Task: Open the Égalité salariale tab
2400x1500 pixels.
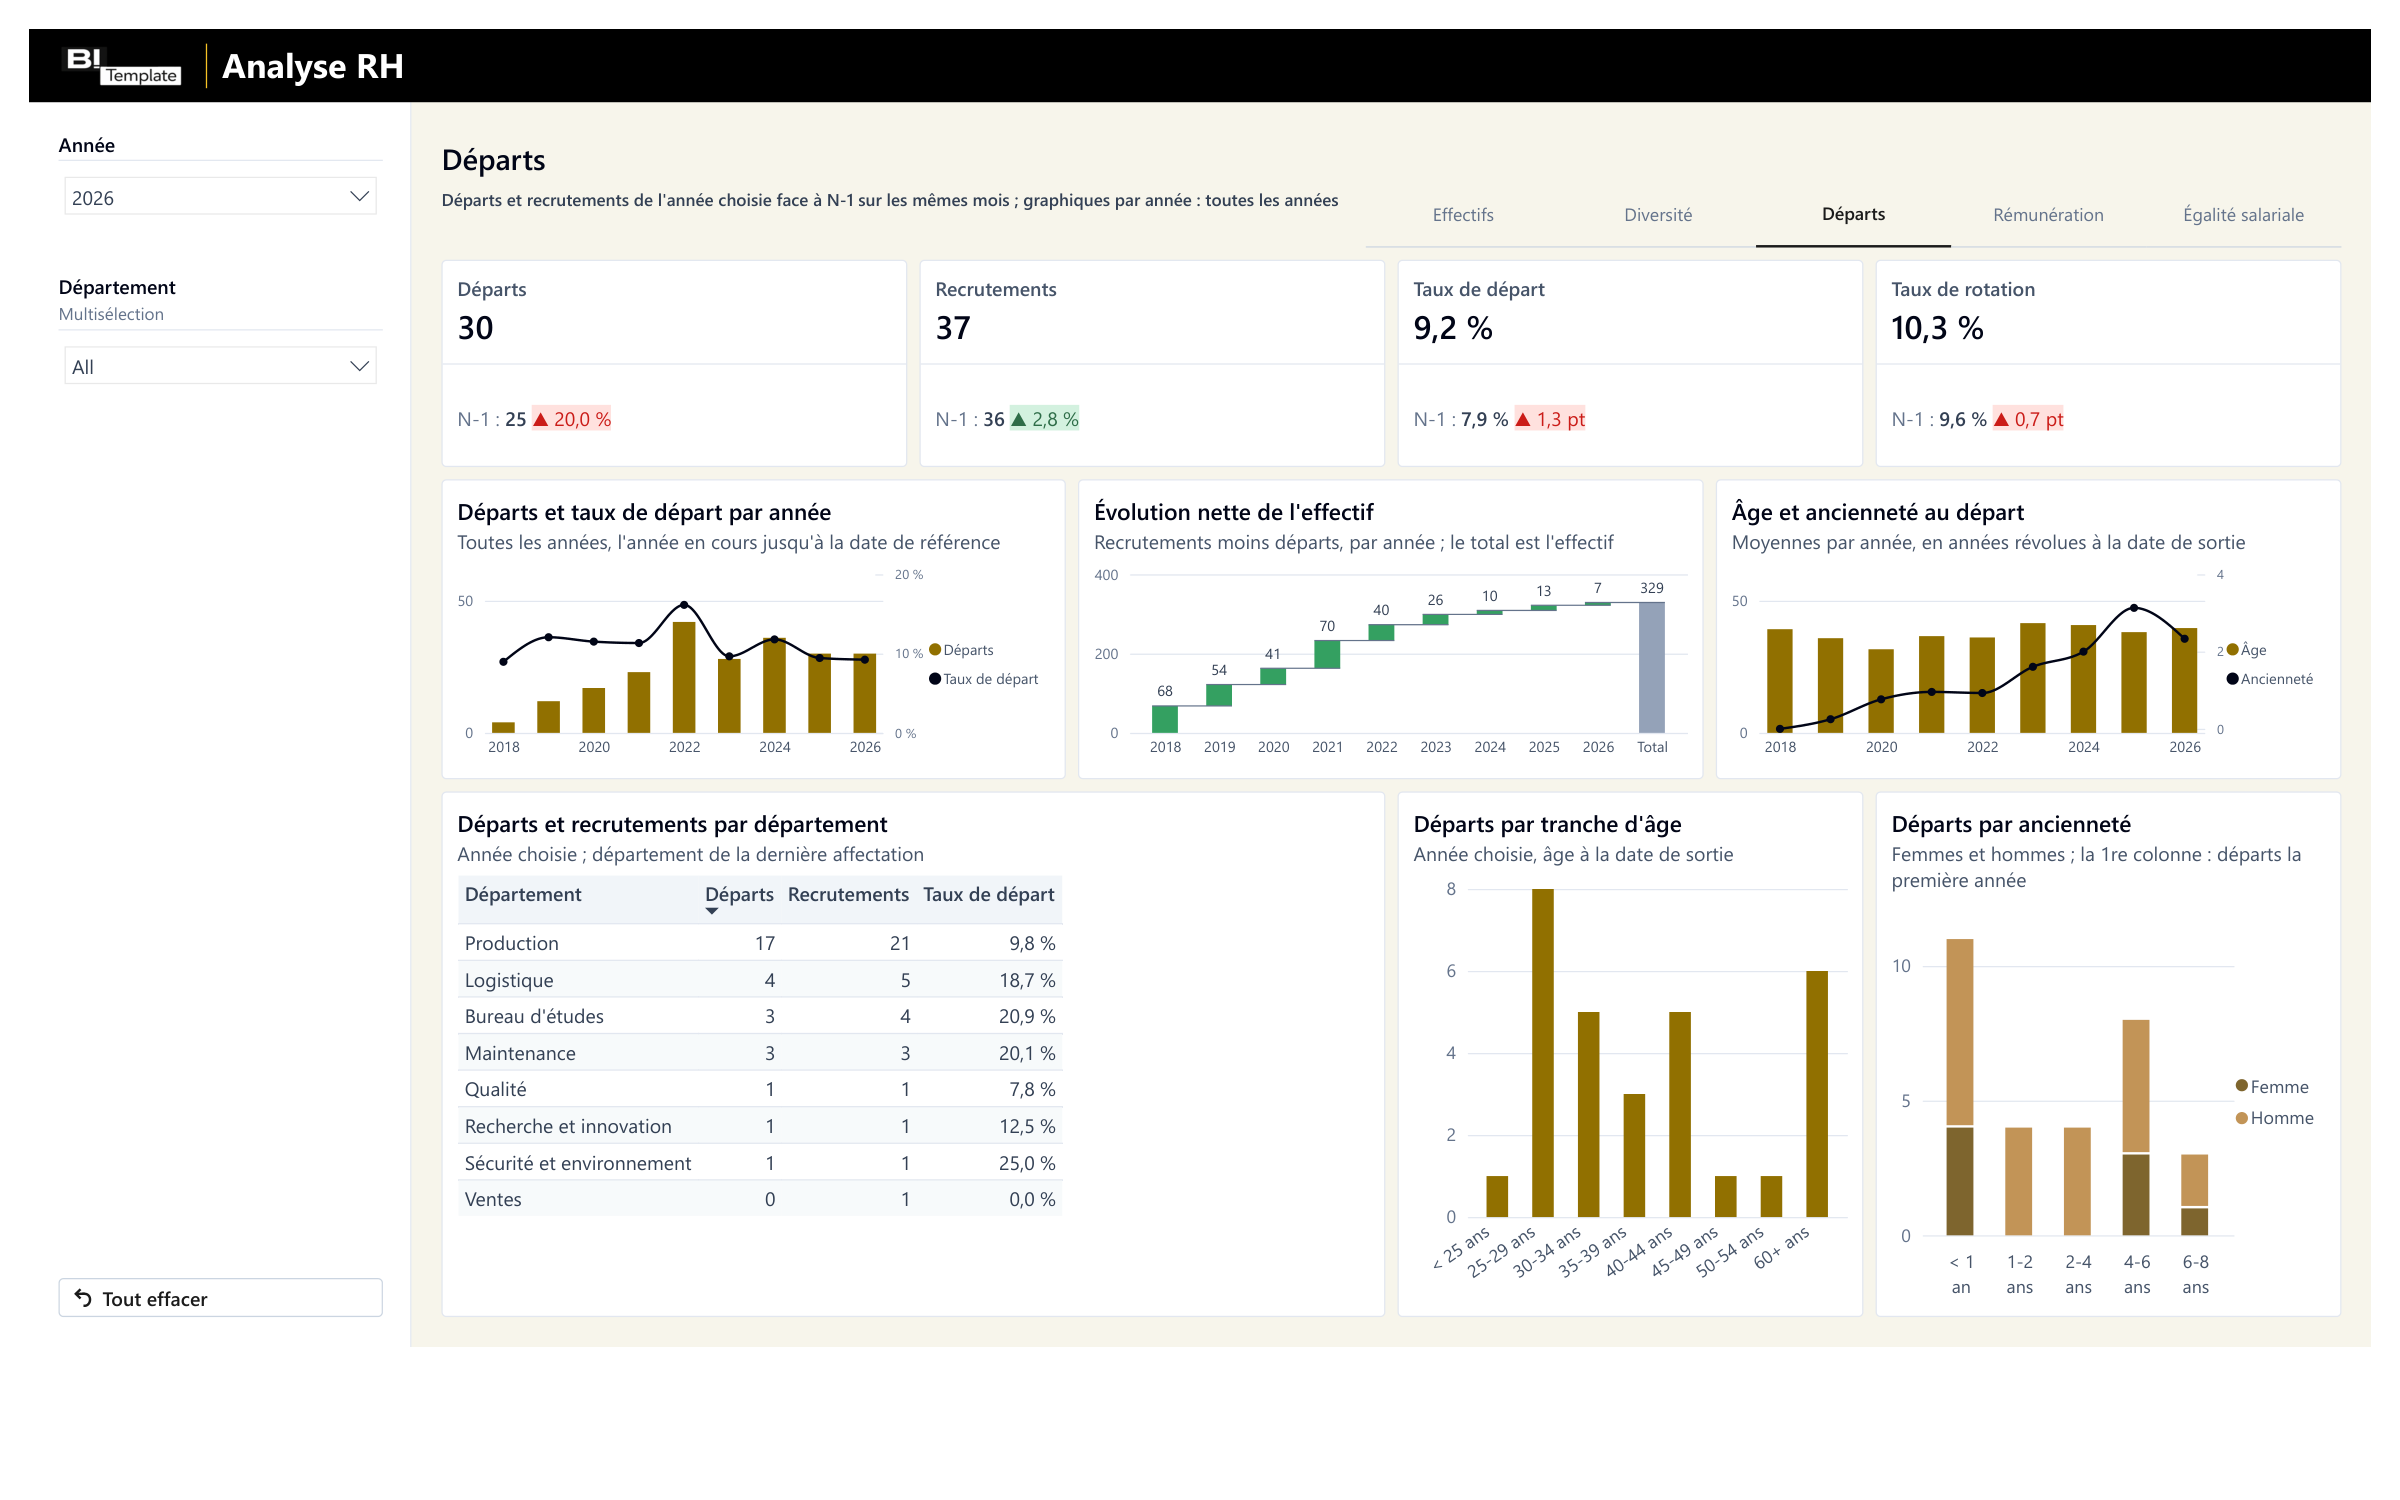Action: click(x=2243, y=215)
